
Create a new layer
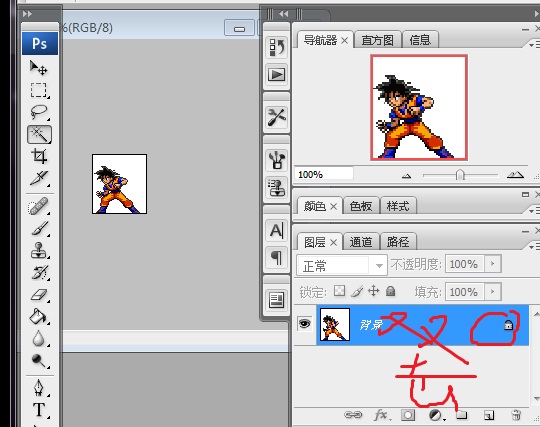[489, 415]
